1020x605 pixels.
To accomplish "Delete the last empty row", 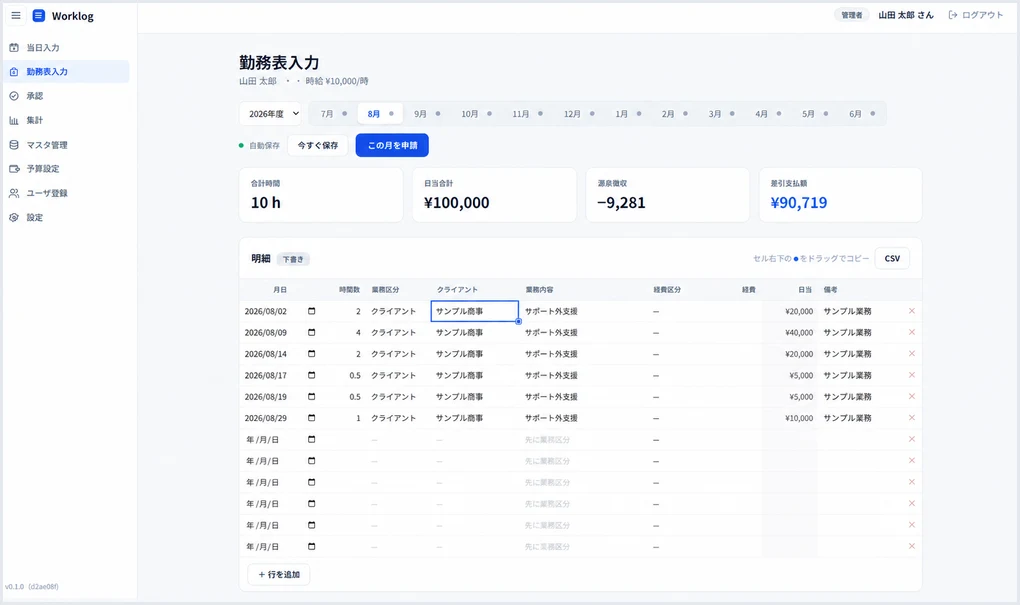I will 911,546.
